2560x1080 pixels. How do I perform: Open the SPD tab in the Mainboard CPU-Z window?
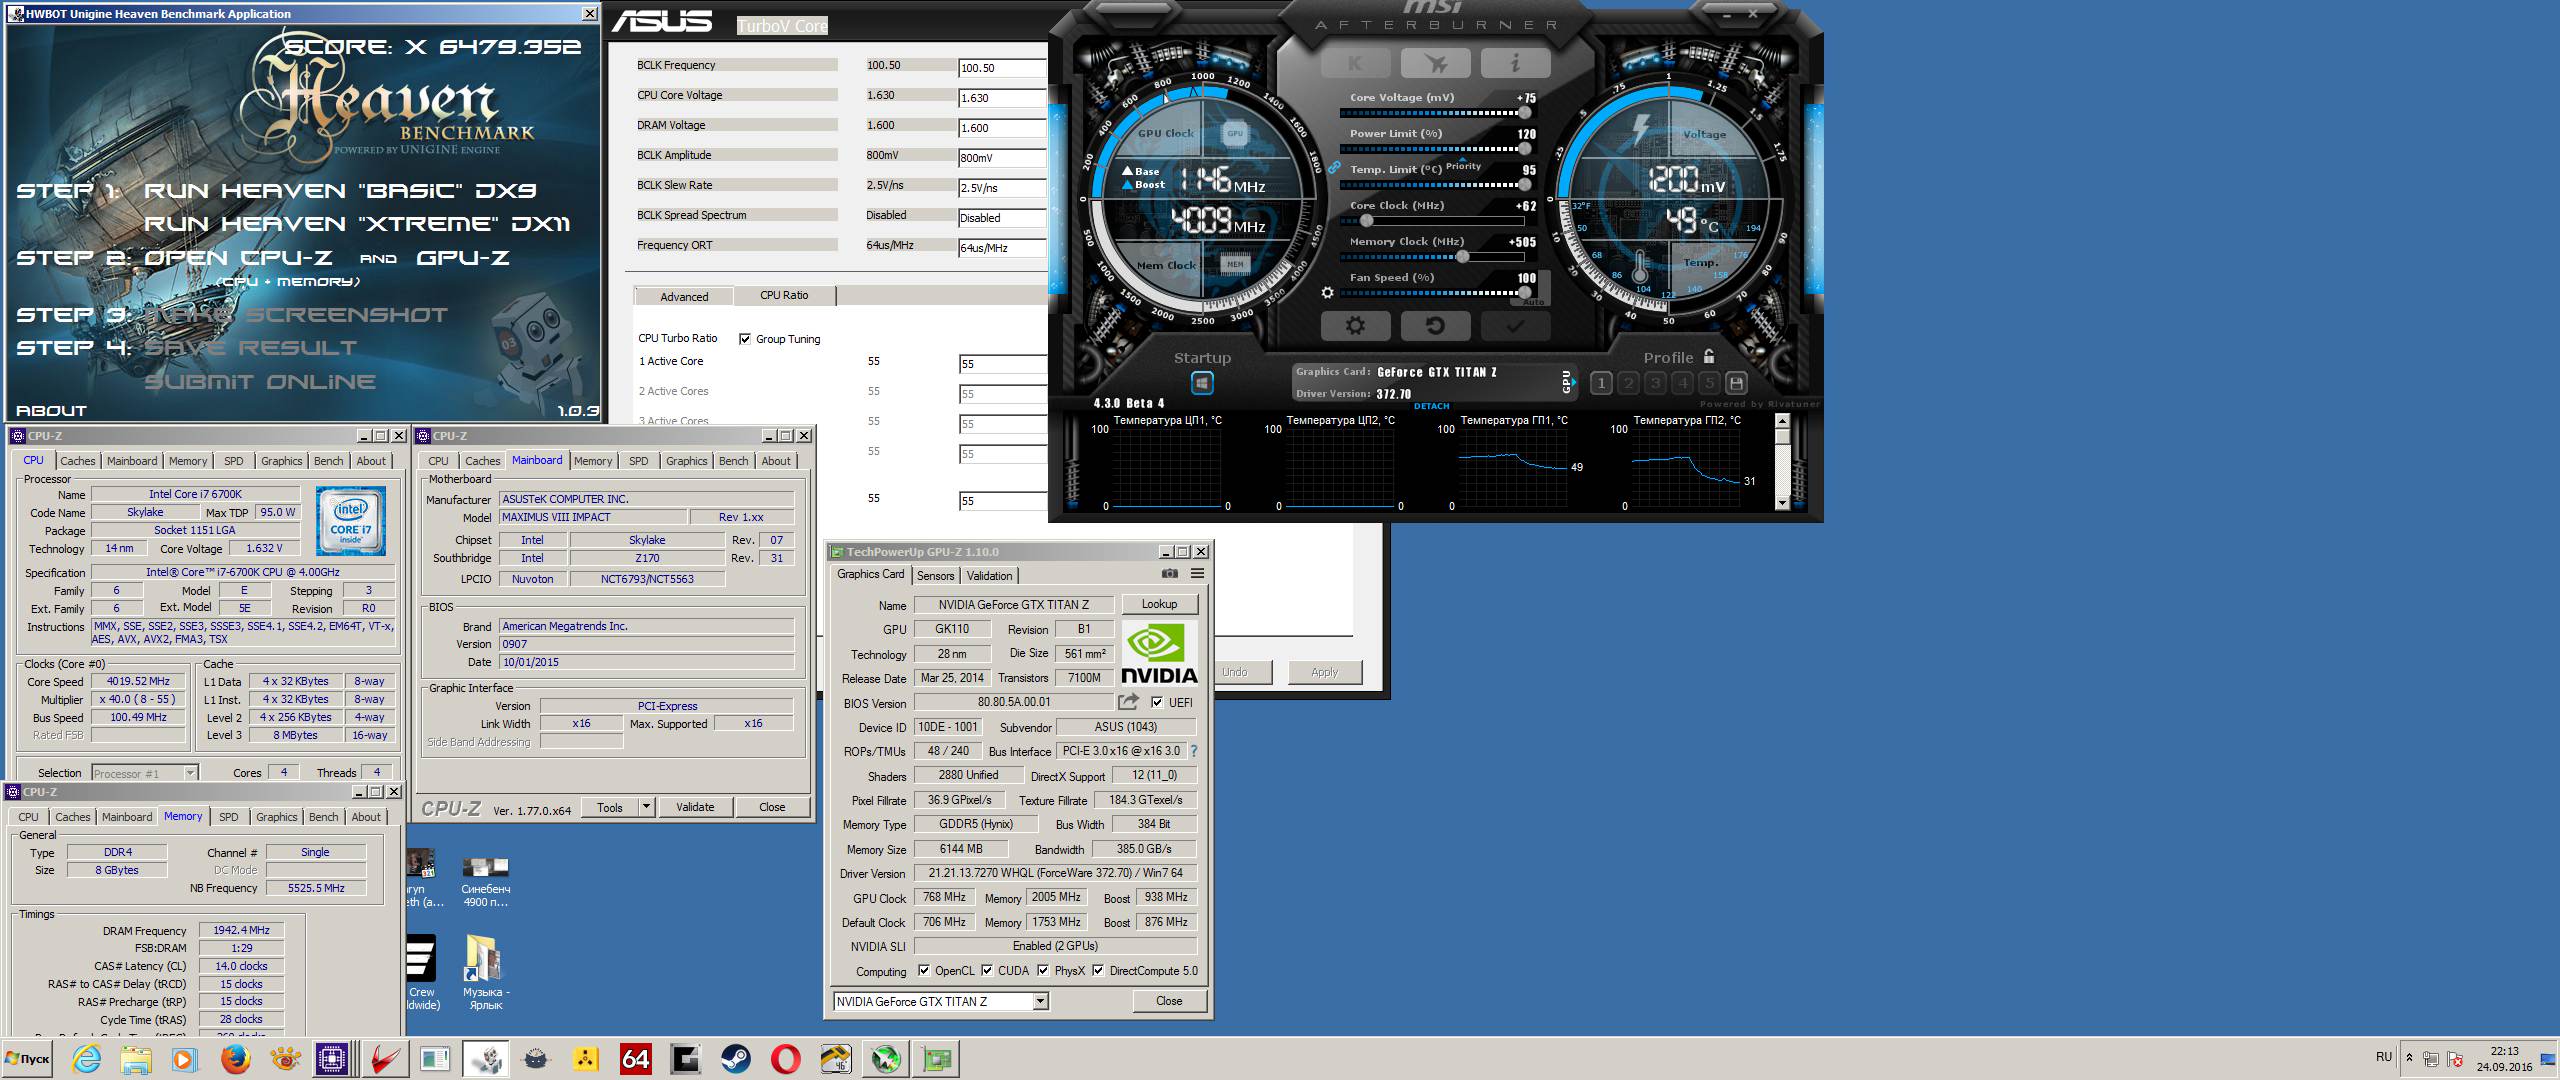pyautogui.click(x=638, y=461)
